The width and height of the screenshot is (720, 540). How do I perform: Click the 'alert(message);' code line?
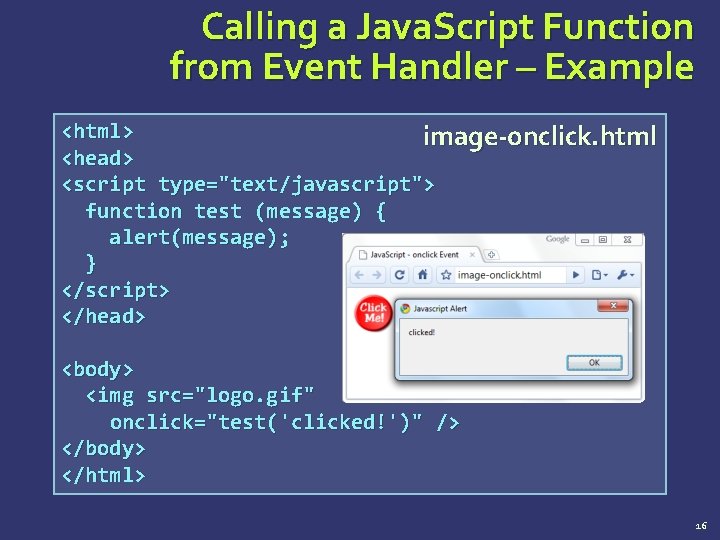click(x=199, y=238)
